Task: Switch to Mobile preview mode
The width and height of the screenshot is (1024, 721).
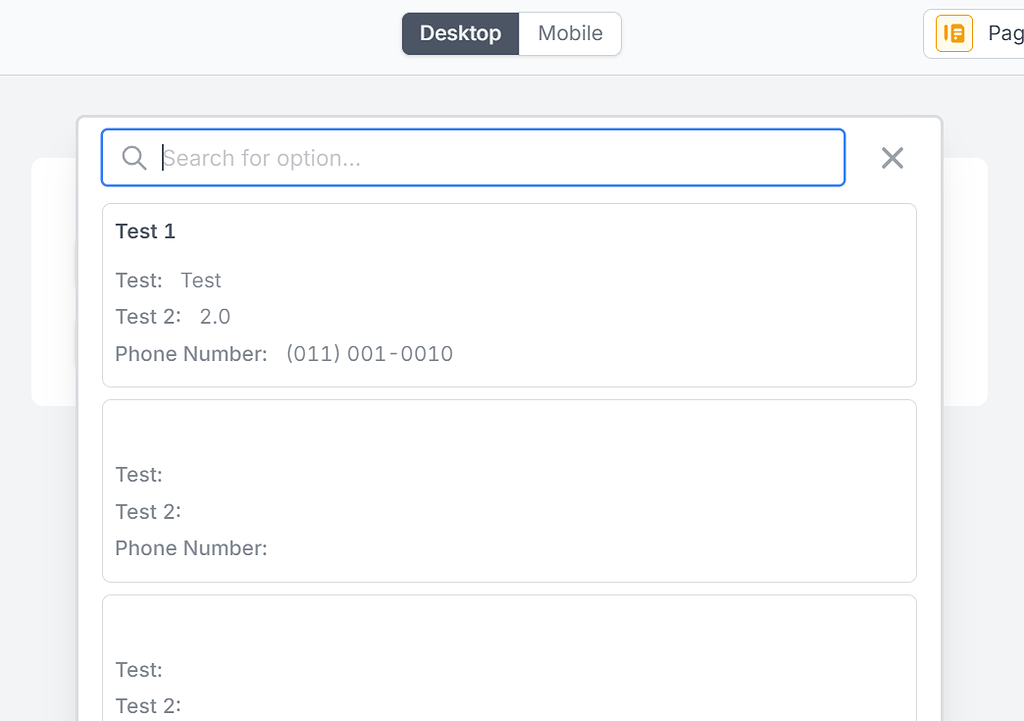Action: click(x=569, y=33)
